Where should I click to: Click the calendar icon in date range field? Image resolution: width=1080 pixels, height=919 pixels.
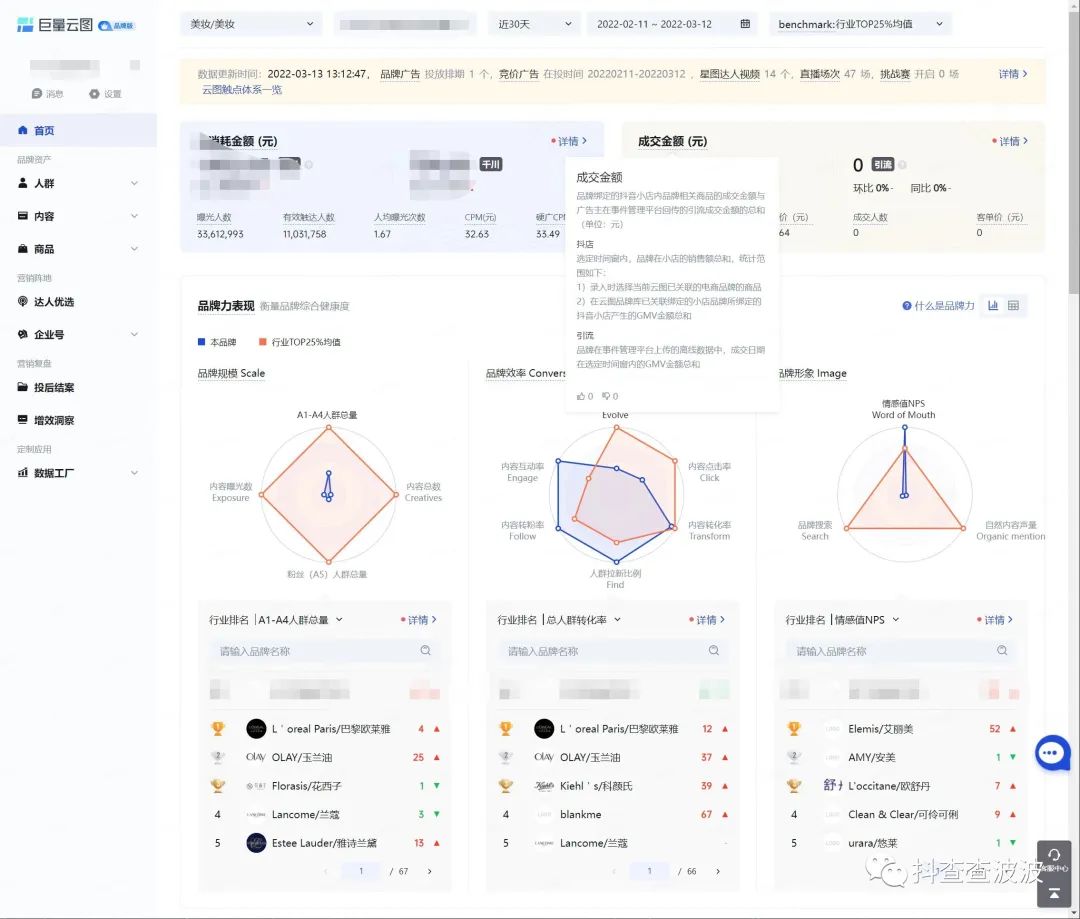coord(745,24)
